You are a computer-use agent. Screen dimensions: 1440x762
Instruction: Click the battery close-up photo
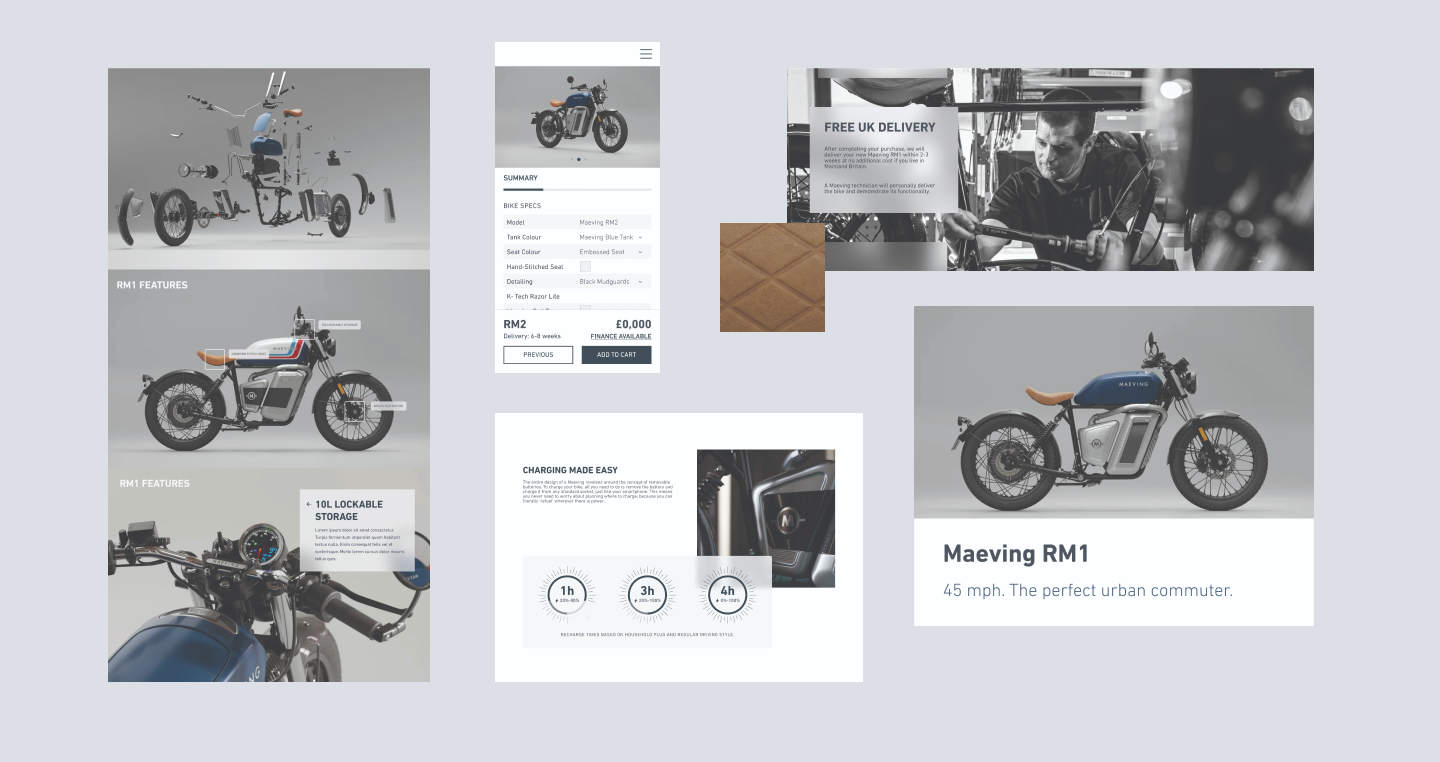[766, 518]
